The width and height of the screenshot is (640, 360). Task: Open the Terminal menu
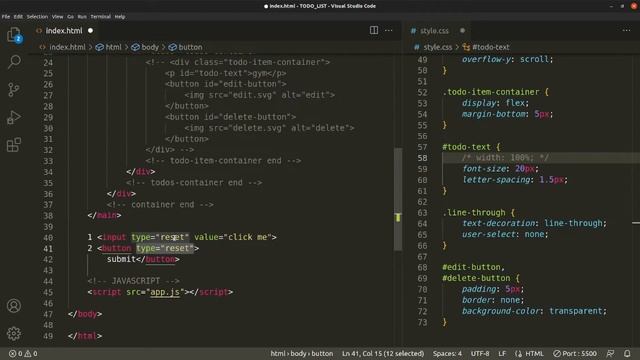[x=100, y=17]
